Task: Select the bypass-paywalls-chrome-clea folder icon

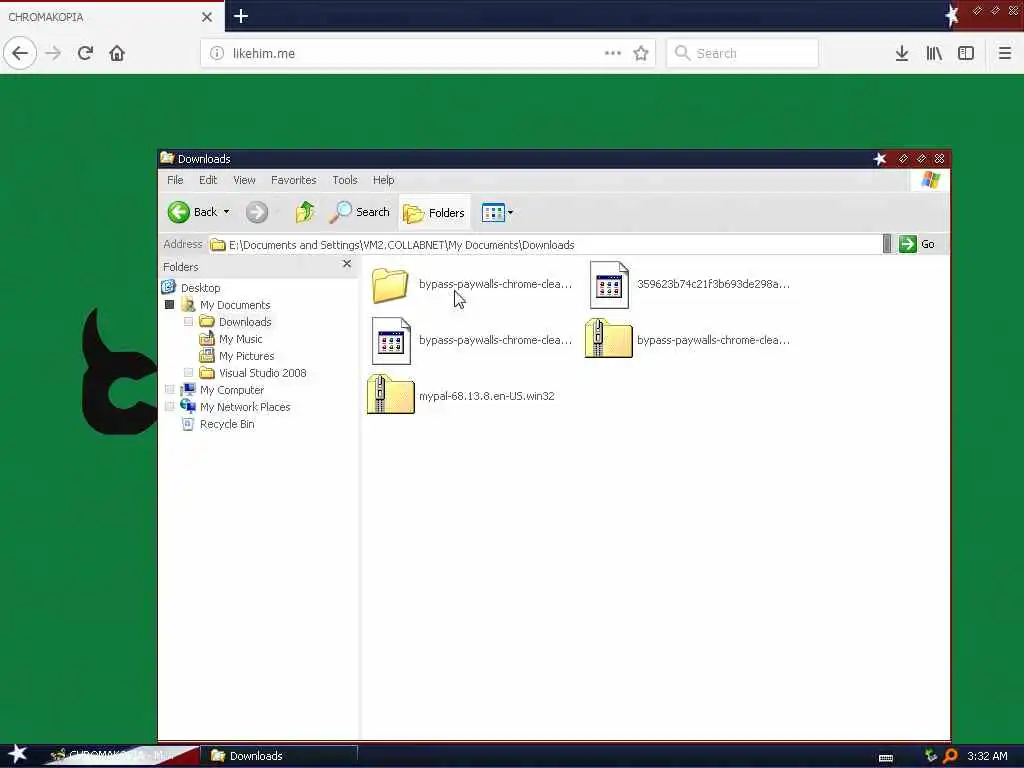Action: click(390, 285)
